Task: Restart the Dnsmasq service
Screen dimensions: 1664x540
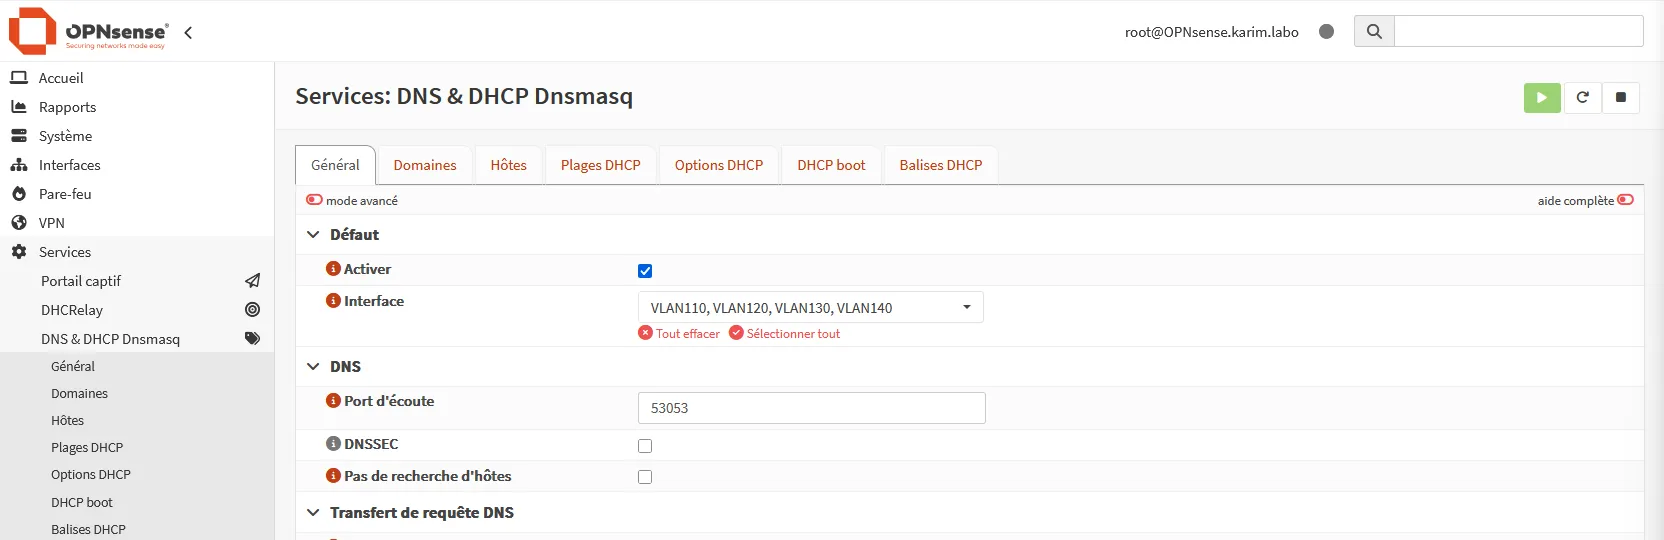Action: tap(1582, 97)
